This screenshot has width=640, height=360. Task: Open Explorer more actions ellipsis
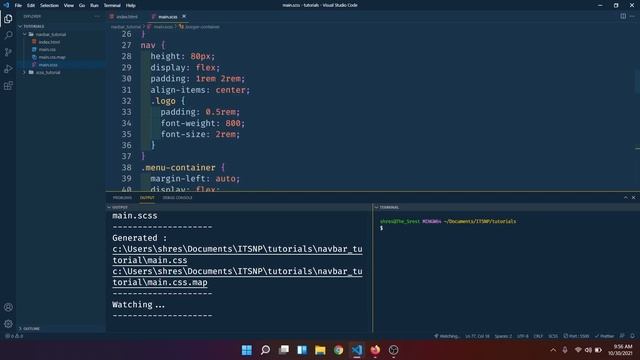point(97,16)
